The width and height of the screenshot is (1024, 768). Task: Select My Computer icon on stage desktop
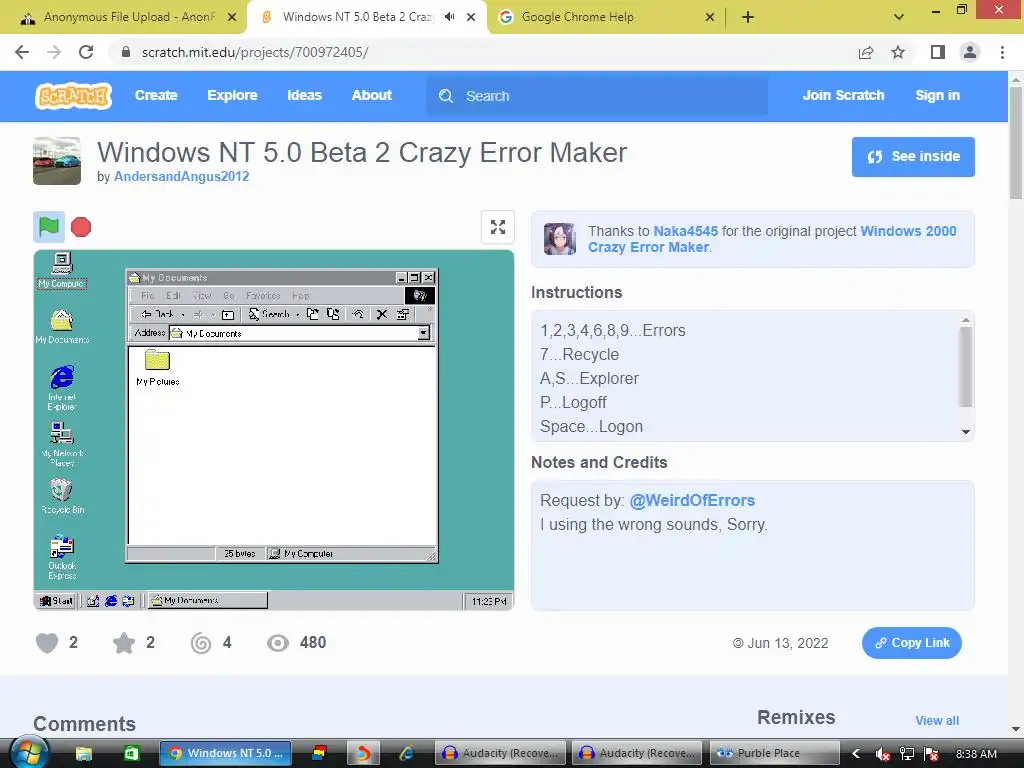point(61,270)
